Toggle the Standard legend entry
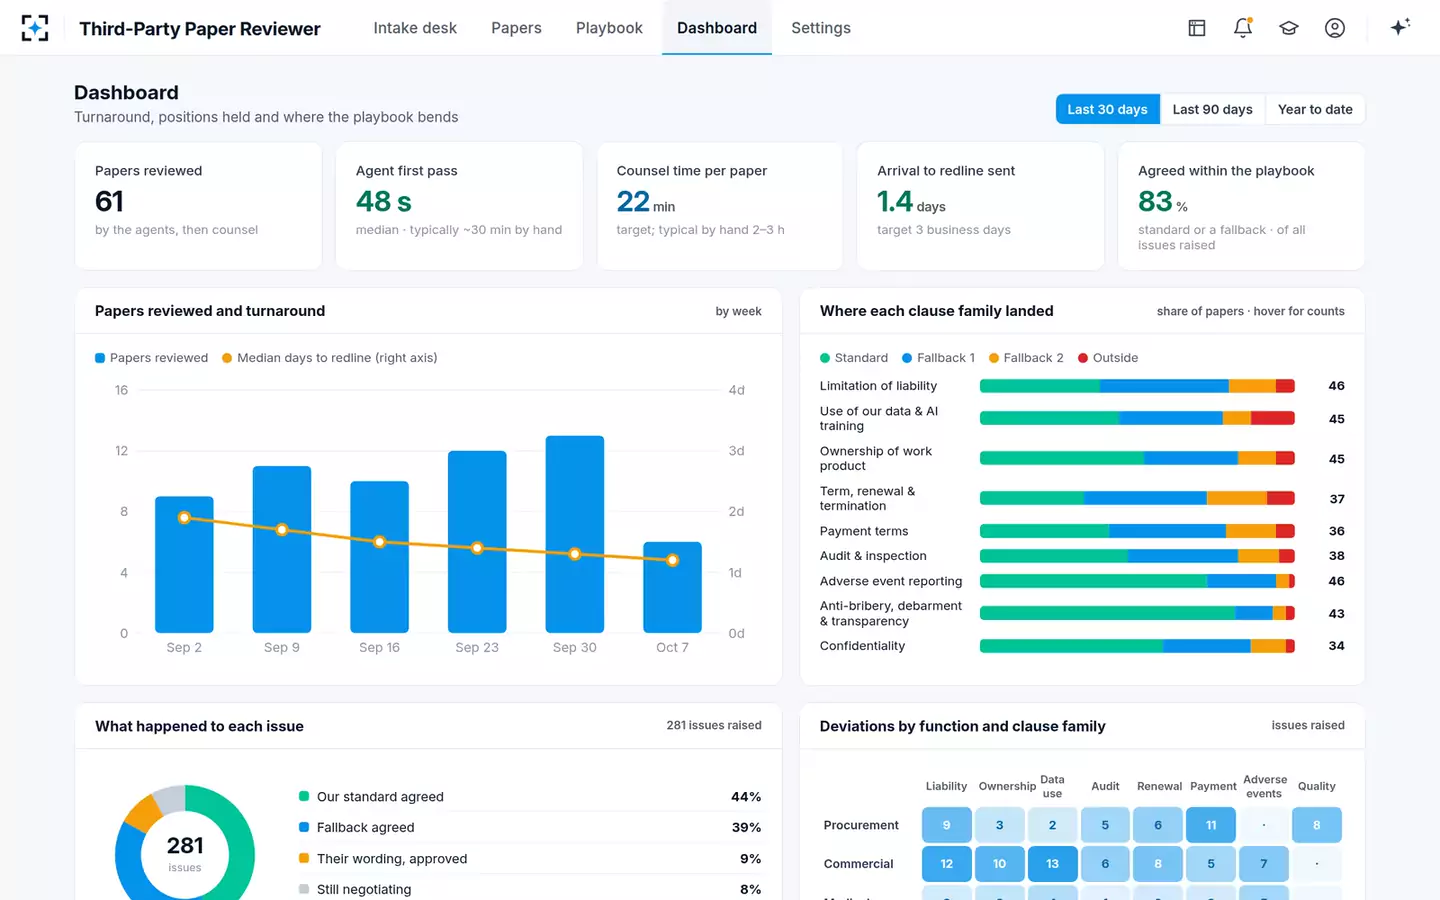 (x=854, y=358)
